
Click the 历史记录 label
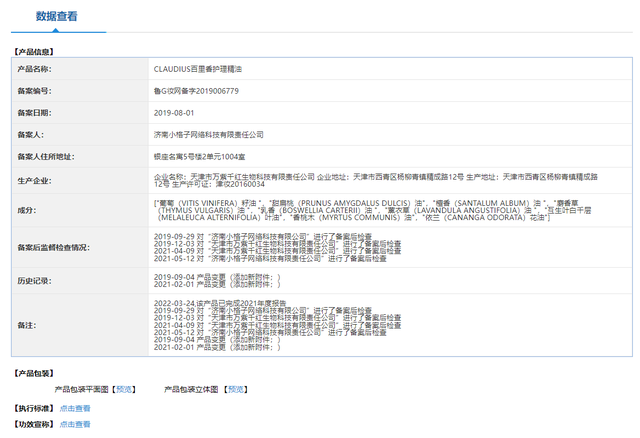(x=34, y=281)
